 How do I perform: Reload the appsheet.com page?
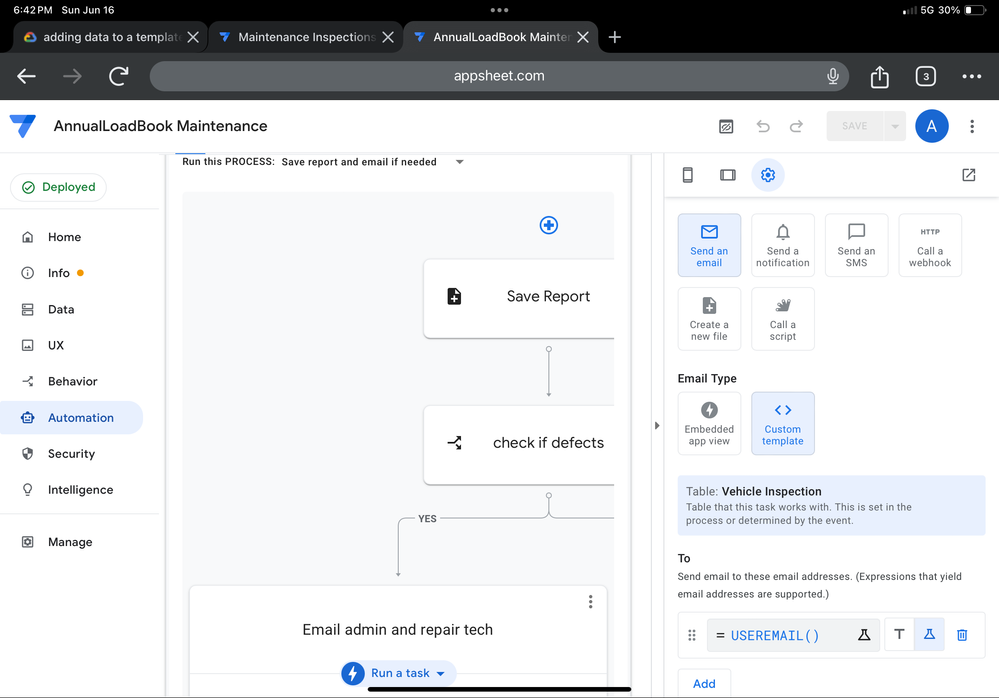pos(119,76)
